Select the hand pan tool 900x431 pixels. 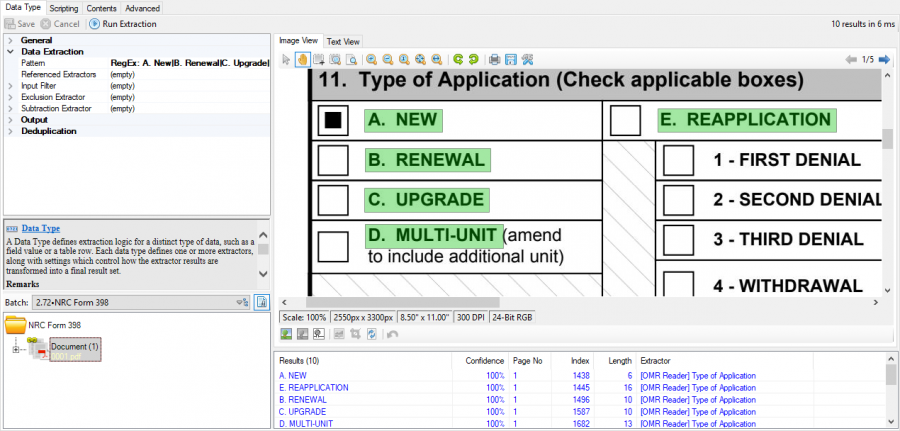click(x=302, y=60)
